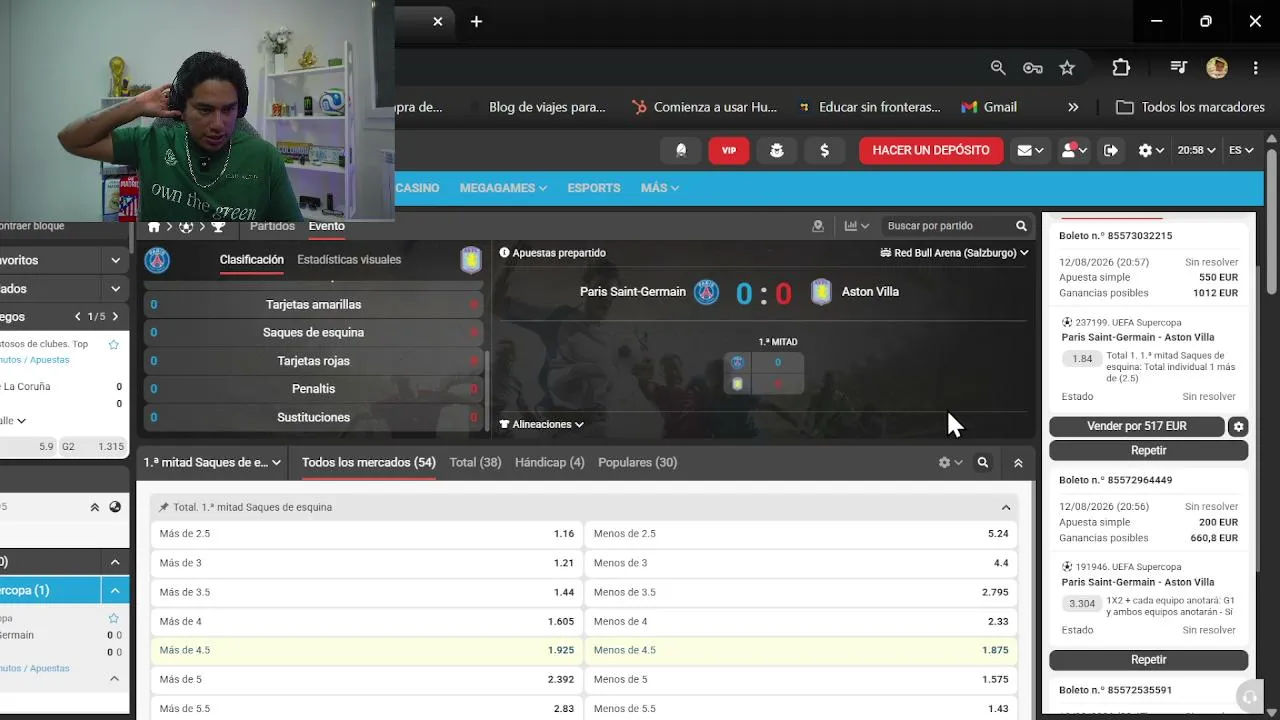The image size is (1280, 720).
Task: Select the Clasificación tab
Action: [252, 260]
